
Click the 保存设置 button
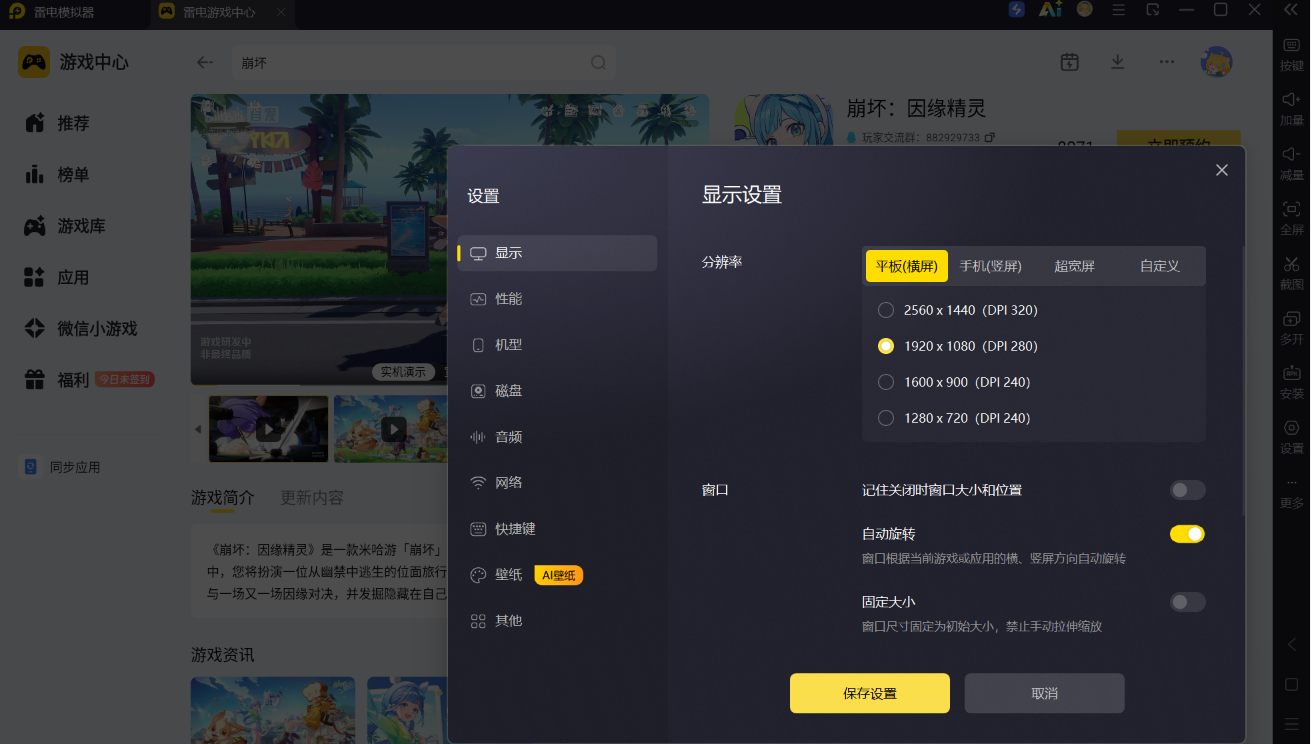click(x=870, y=693)
